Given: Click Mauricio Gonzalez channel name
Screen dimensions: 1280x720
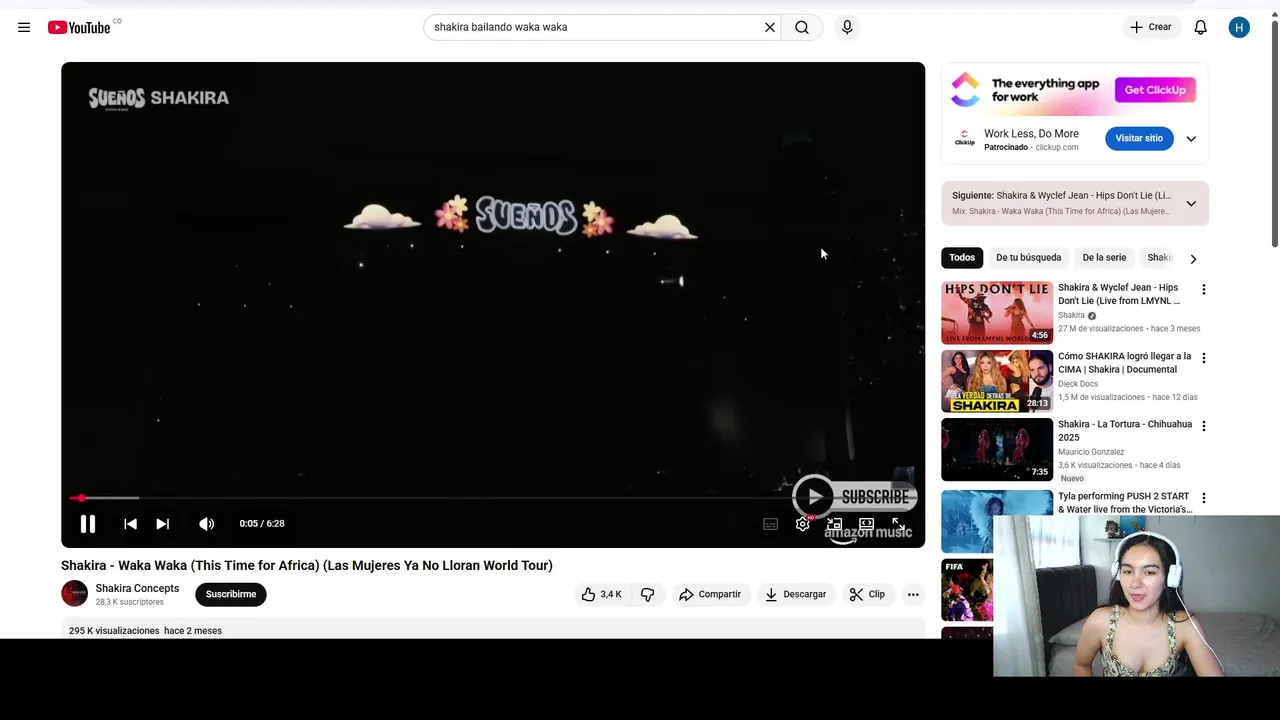Looking at the screenshot, I should click(1091, 452).
